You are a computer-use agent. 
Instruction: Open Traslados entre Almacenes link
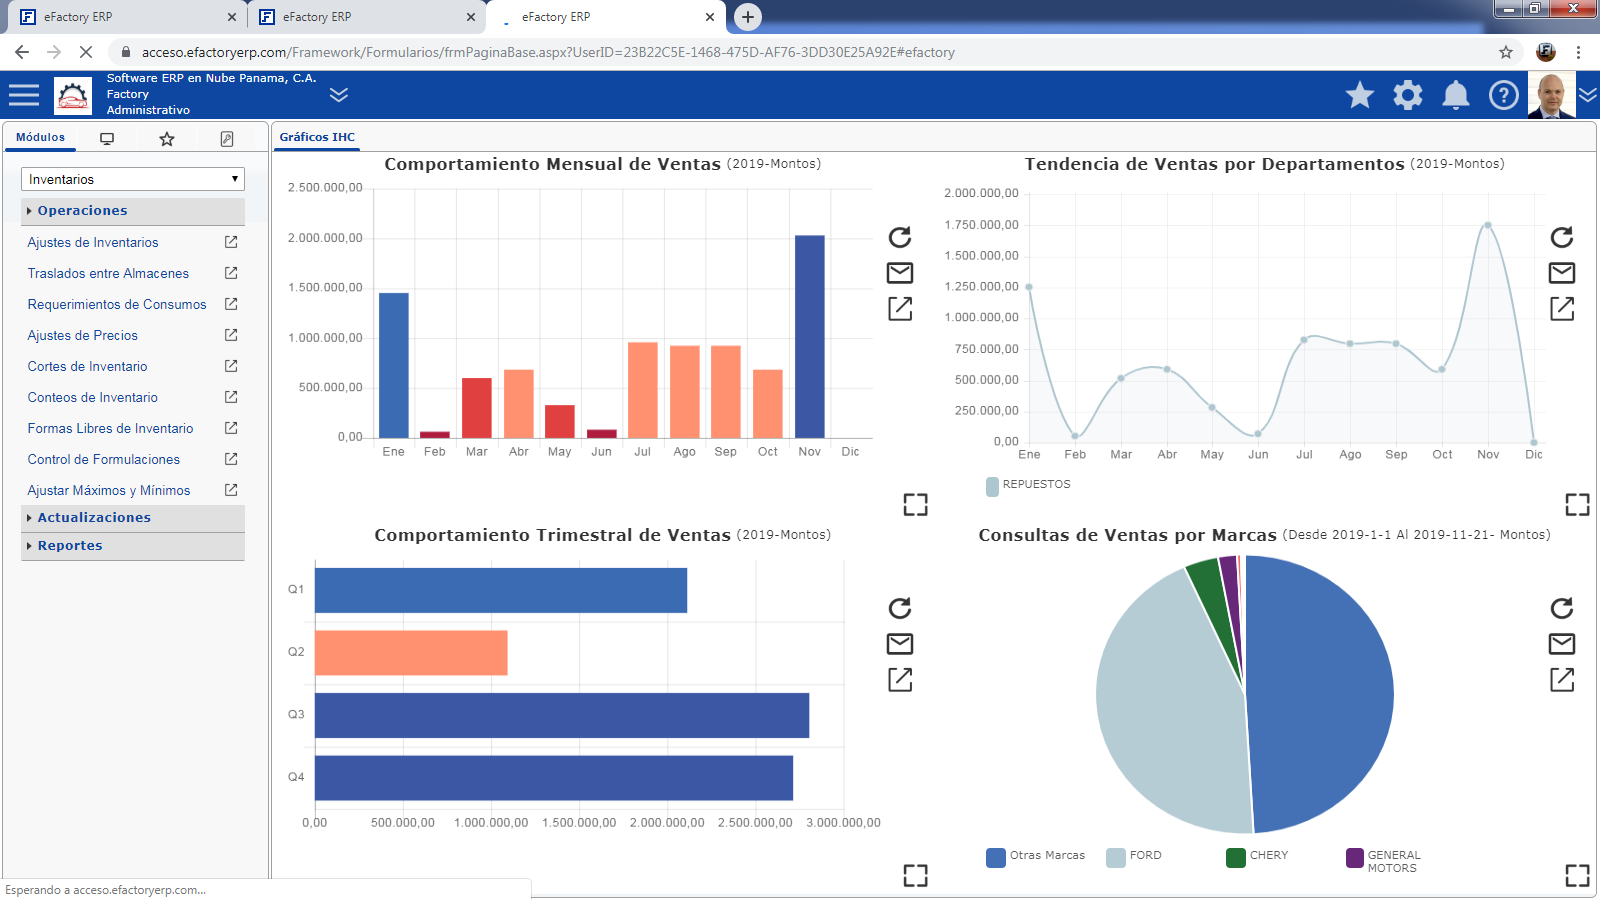click(108, 274)
